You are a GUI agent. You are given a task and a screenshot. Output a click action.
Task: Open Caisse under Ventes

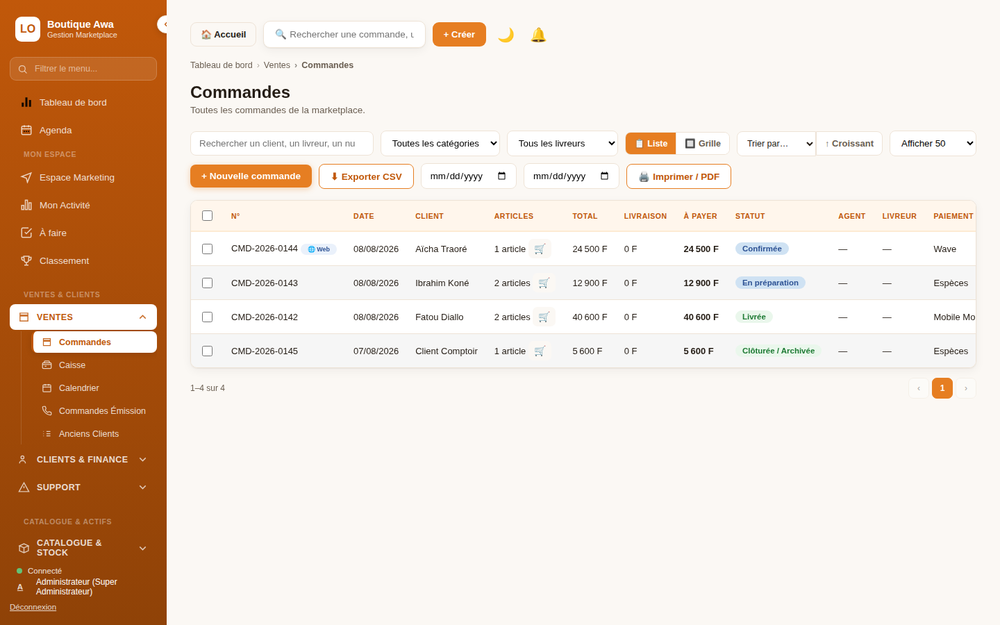(x=94, y=365)
